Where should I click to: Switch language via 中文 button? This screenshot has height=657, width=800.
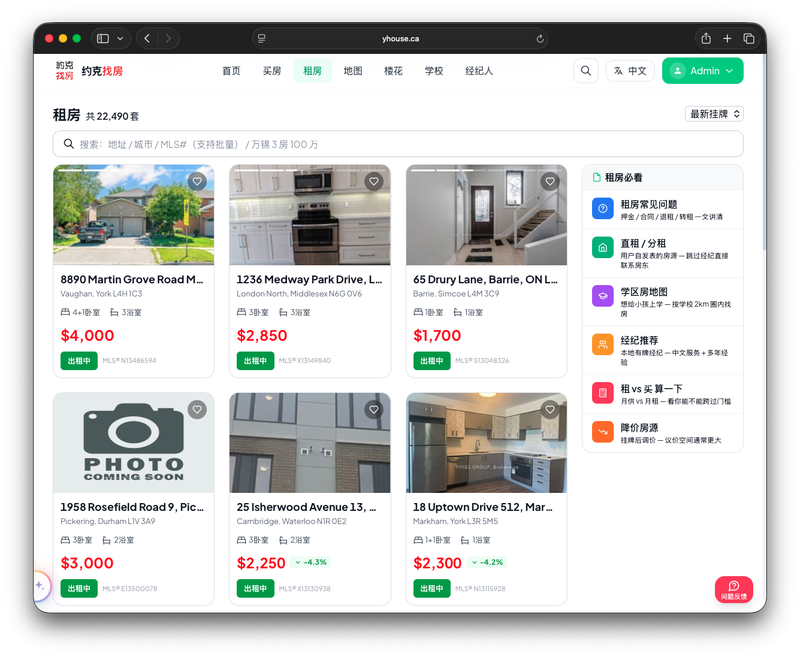click(630, 71)
